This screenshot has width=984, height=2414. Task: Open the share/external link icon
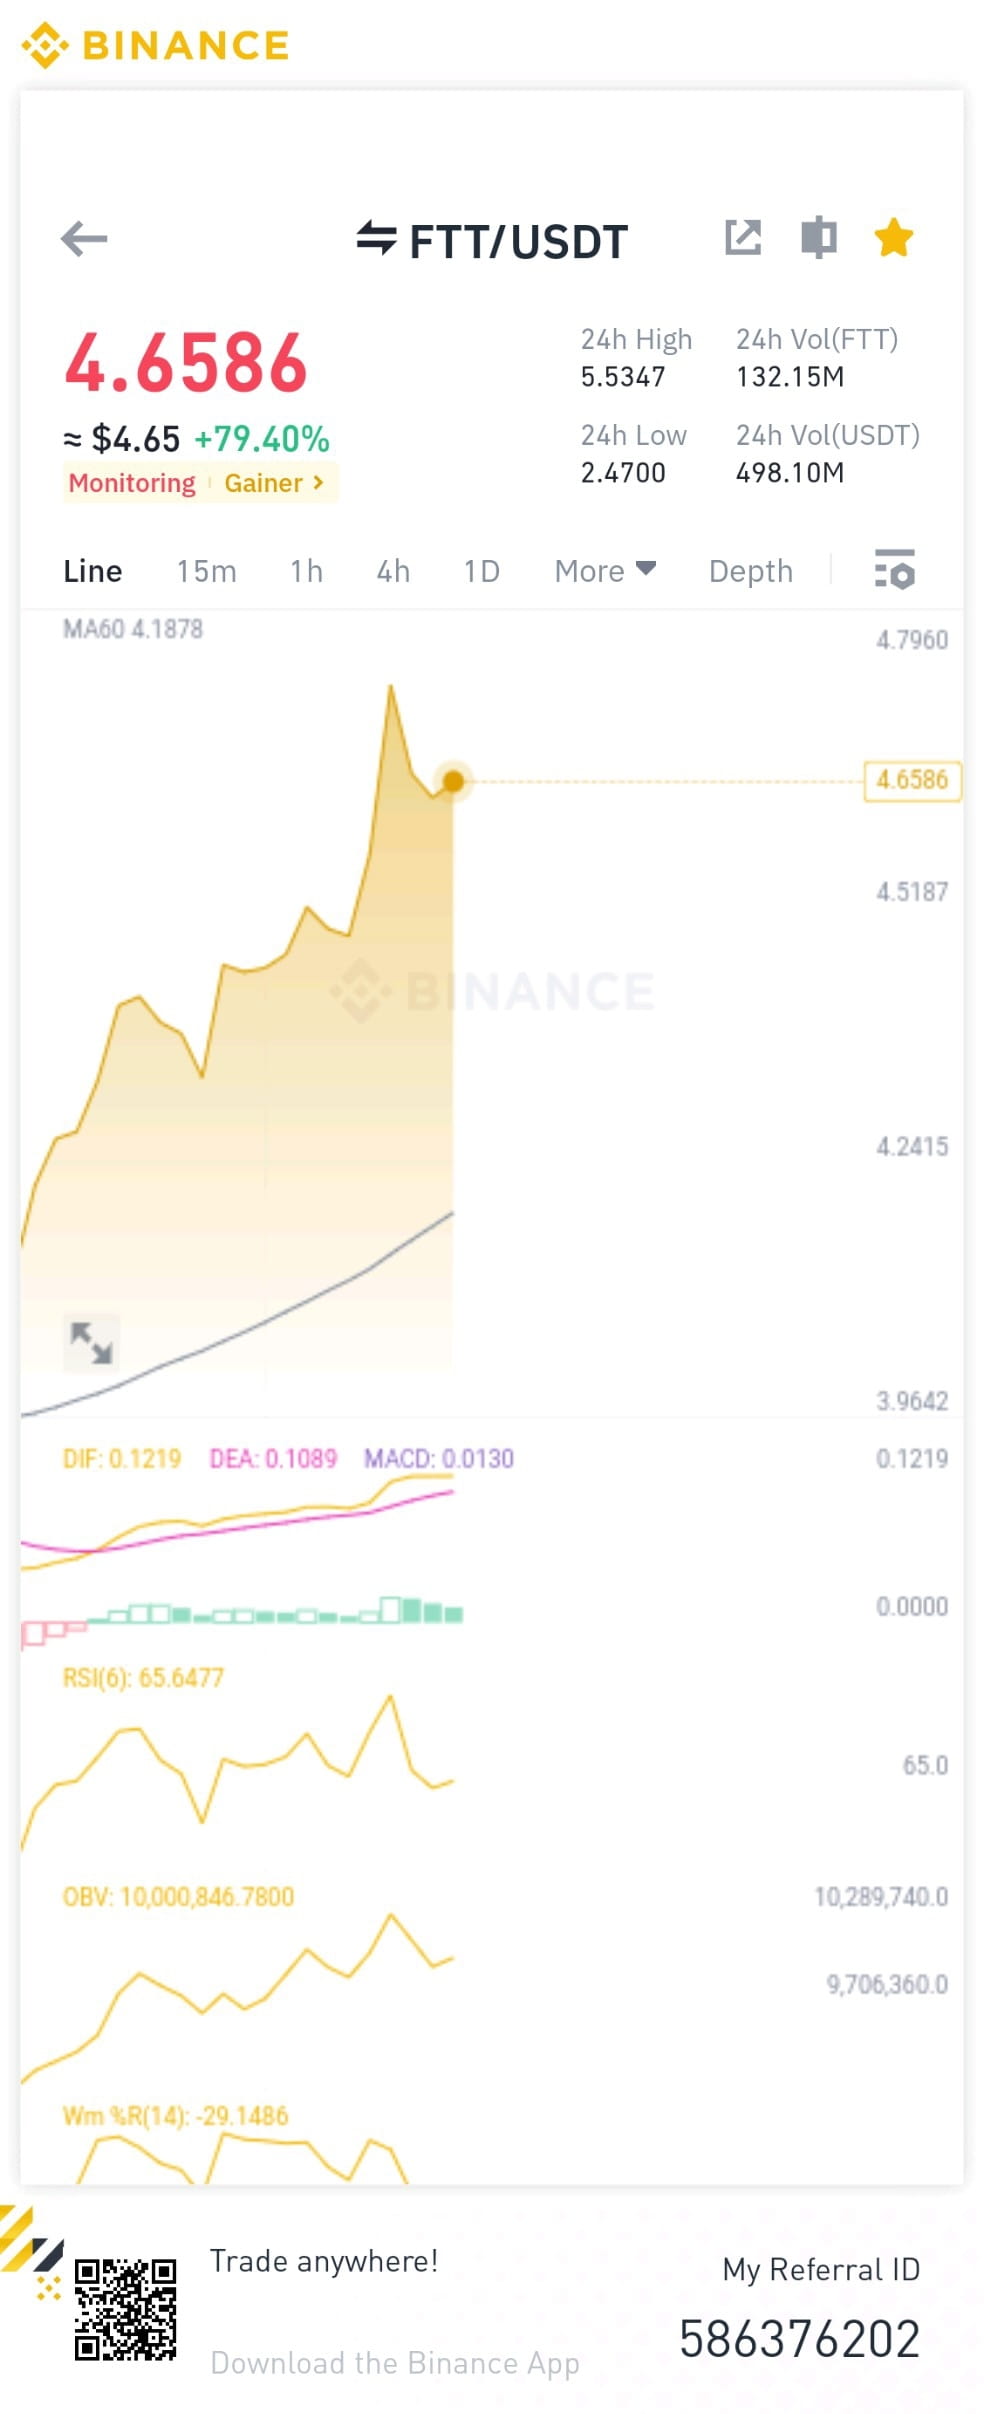743,238
